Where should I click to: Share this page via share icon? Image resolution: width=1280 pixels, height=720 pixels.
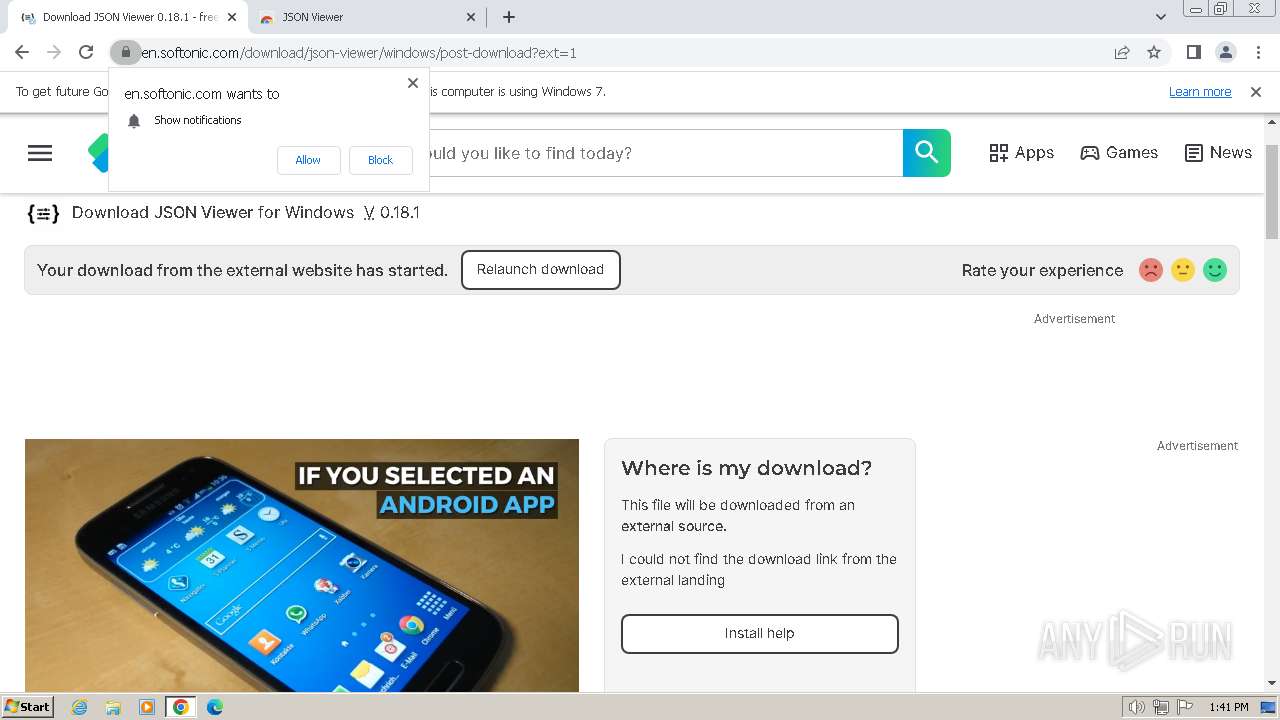1122,52
